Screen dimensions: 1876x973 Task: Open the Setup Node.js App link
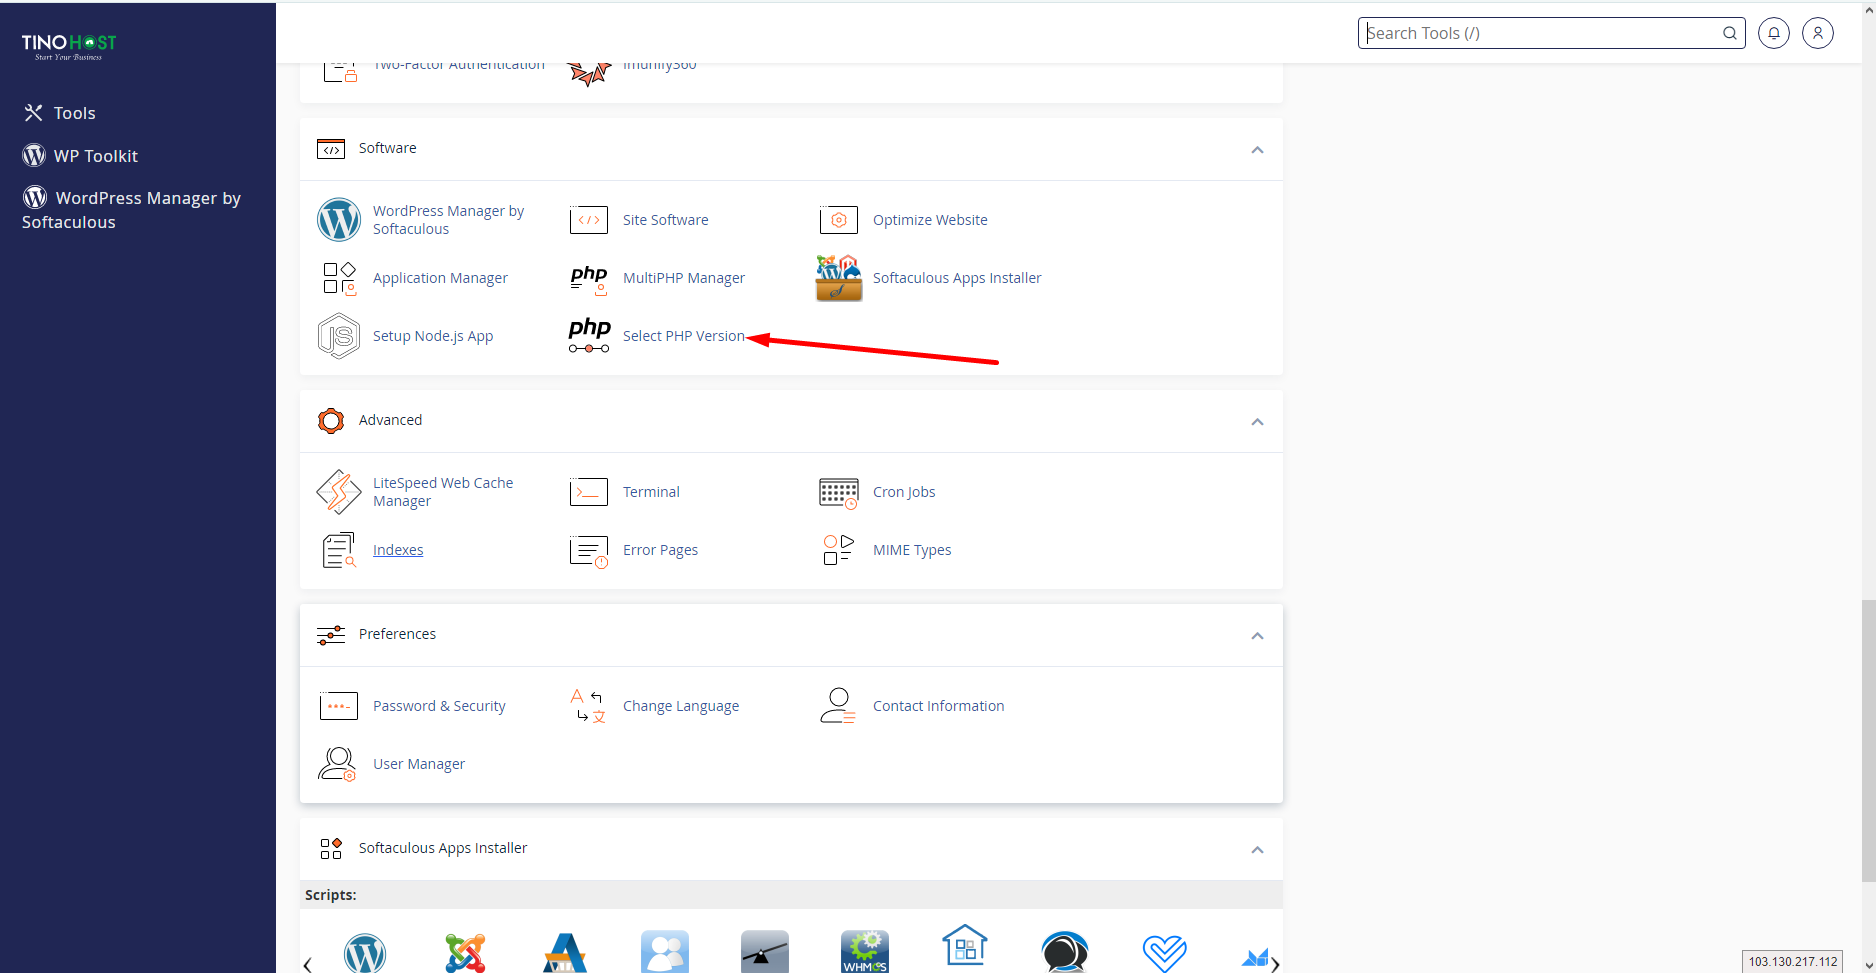pyautogui.click(x=433, y=336)
